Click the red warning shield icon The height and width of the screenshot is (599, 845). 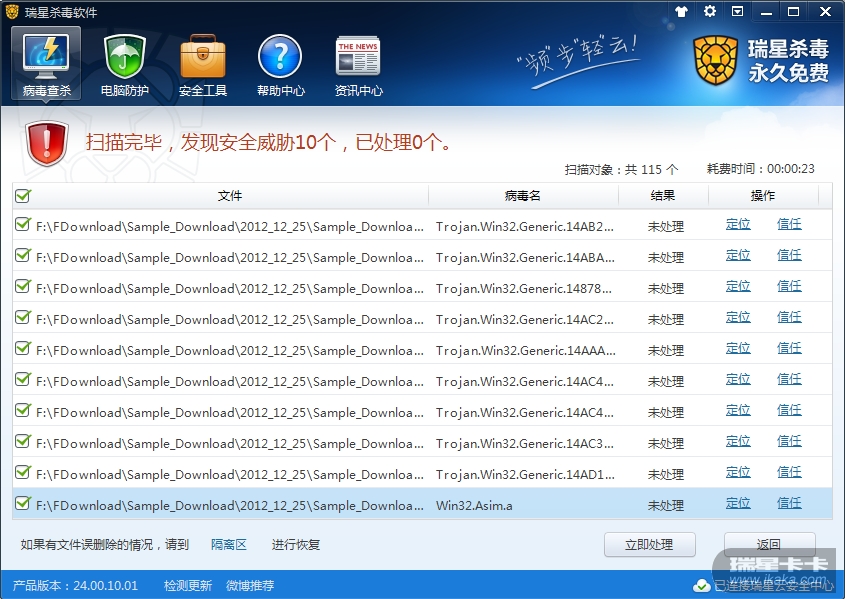point(47,143)
